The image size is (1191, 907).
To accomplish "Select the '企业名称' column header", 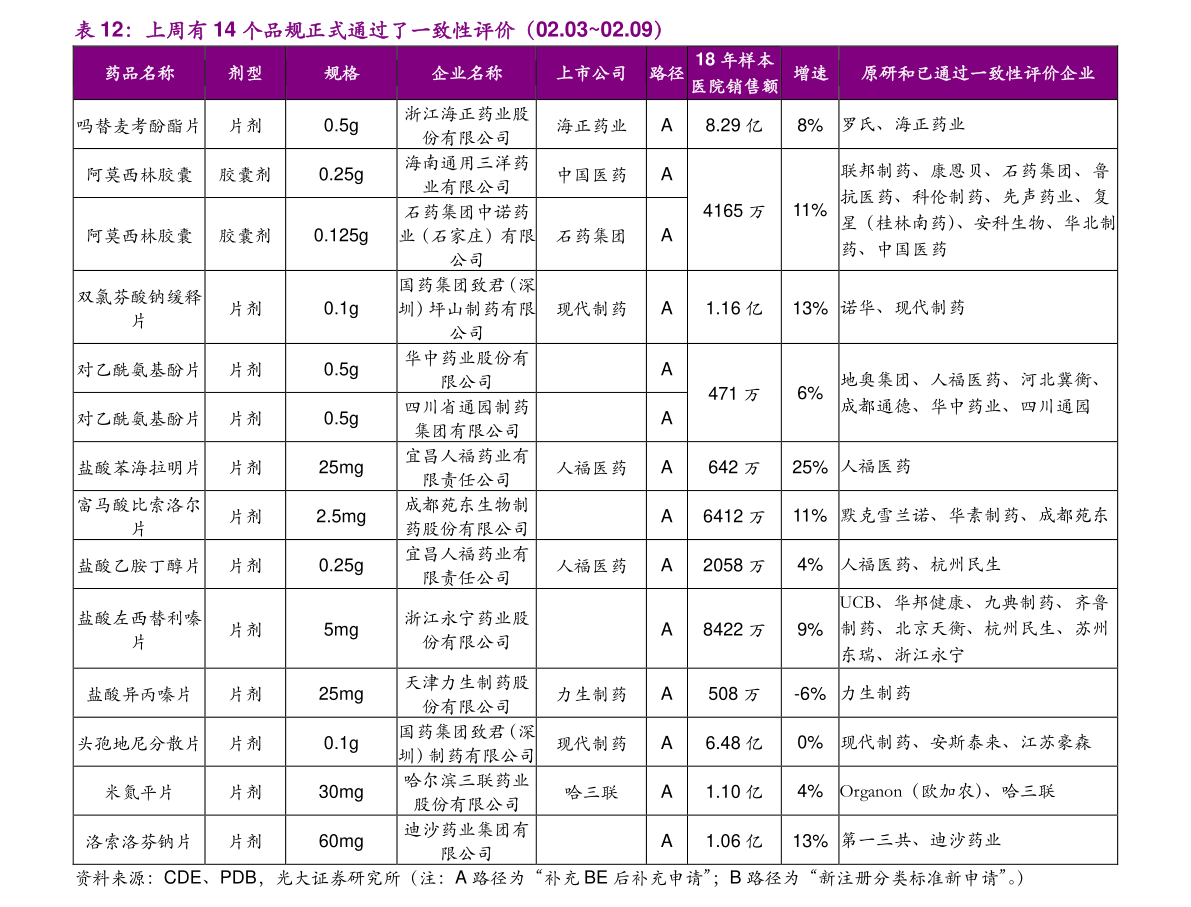I will [x=466, y=73].
